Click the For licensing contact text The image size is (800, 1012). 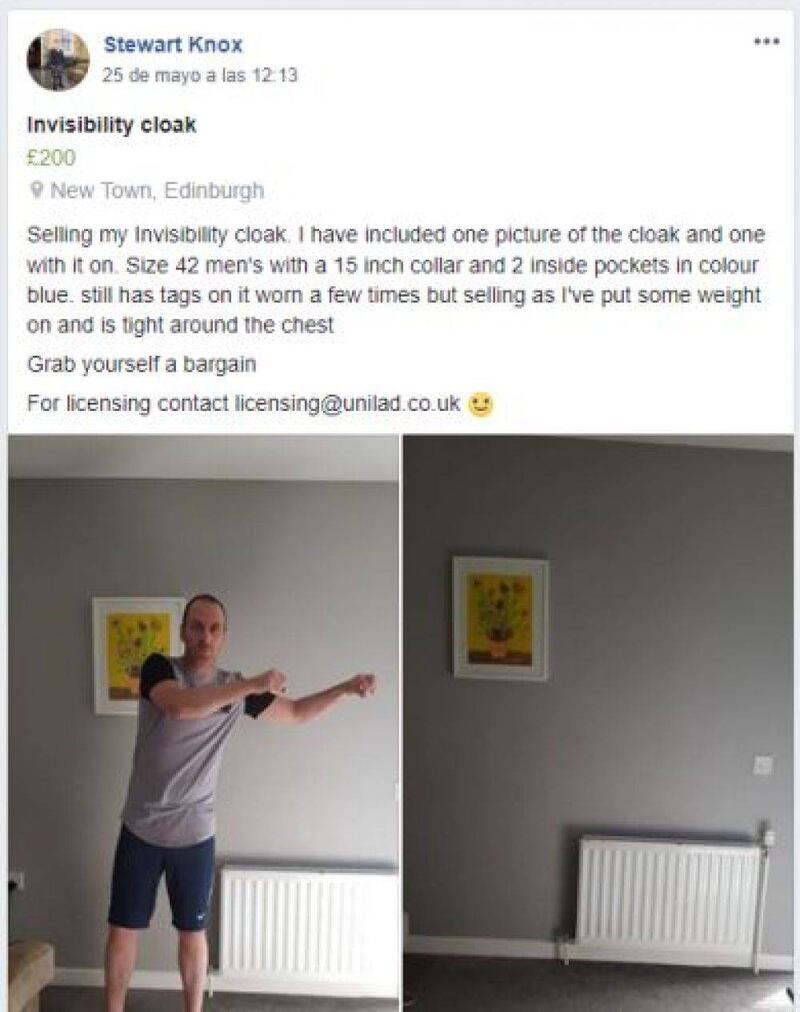click(128, 403)
